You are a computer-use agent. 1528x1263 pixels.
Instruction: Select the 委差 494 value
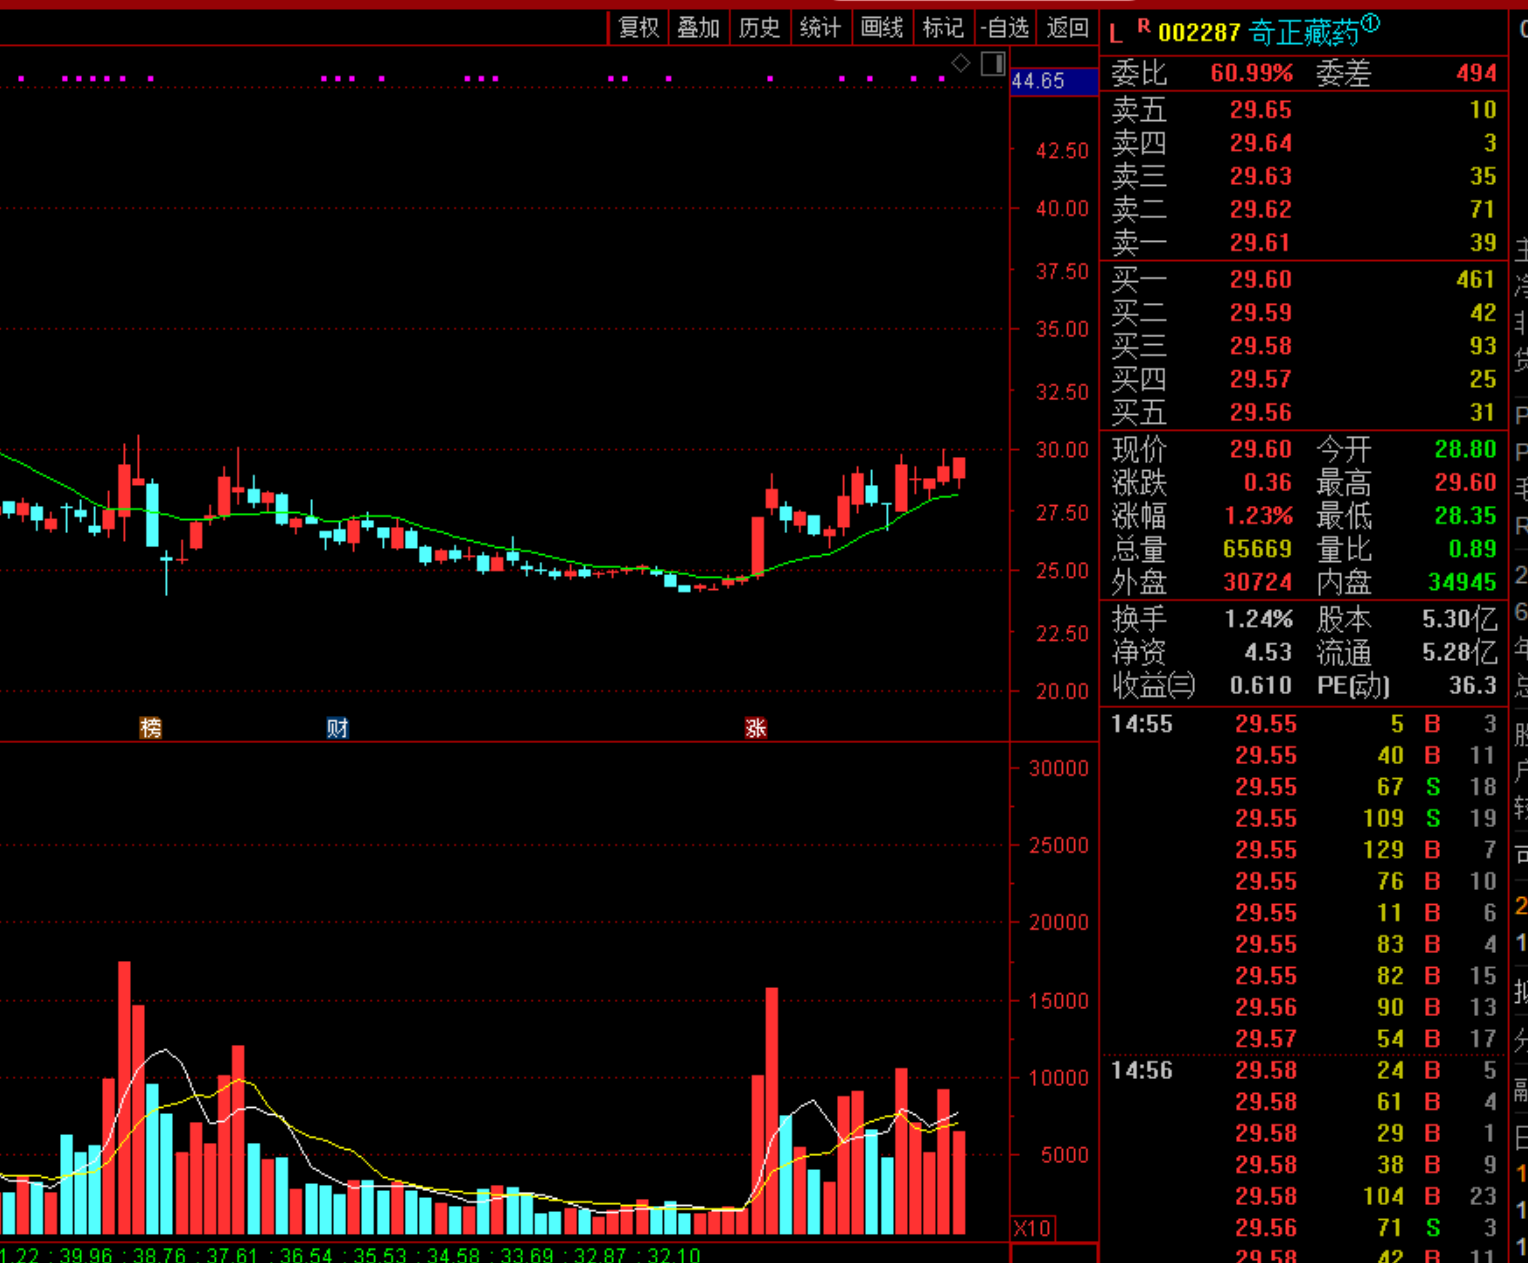click(1476, 73)
